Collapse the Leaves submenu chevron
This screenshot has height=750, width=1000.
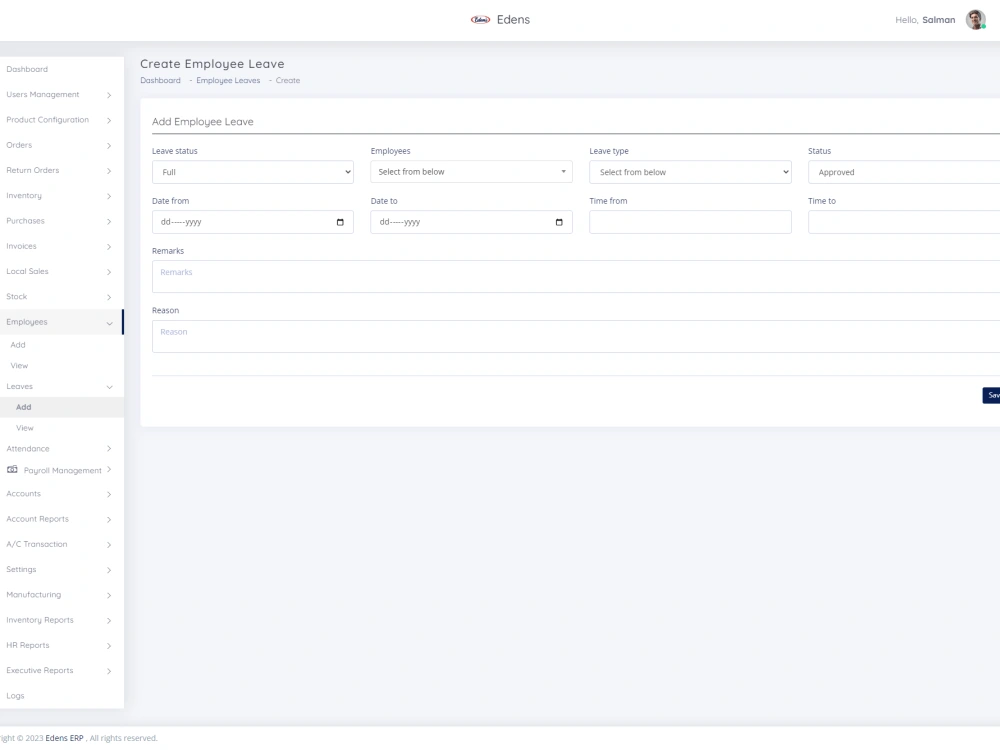[109, 387]
